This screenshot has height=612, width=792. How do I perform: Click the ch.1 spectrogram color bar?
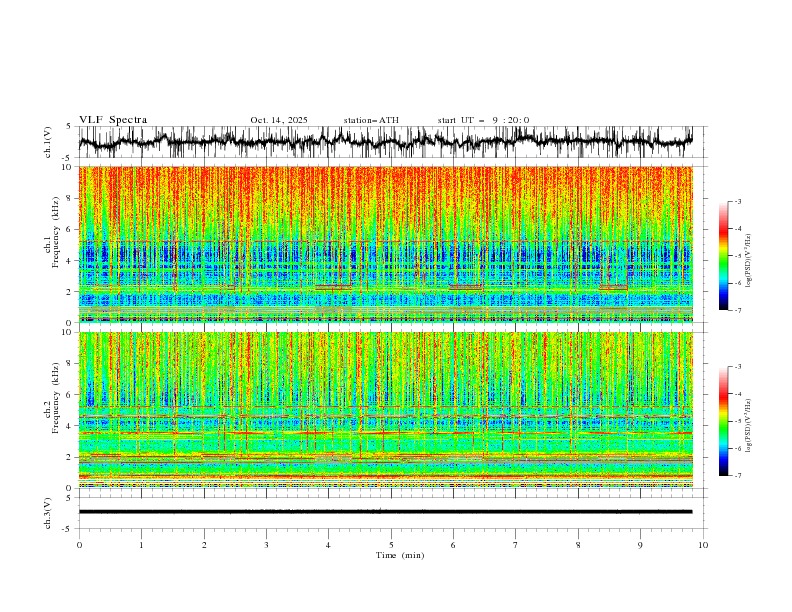click(723, 255)
